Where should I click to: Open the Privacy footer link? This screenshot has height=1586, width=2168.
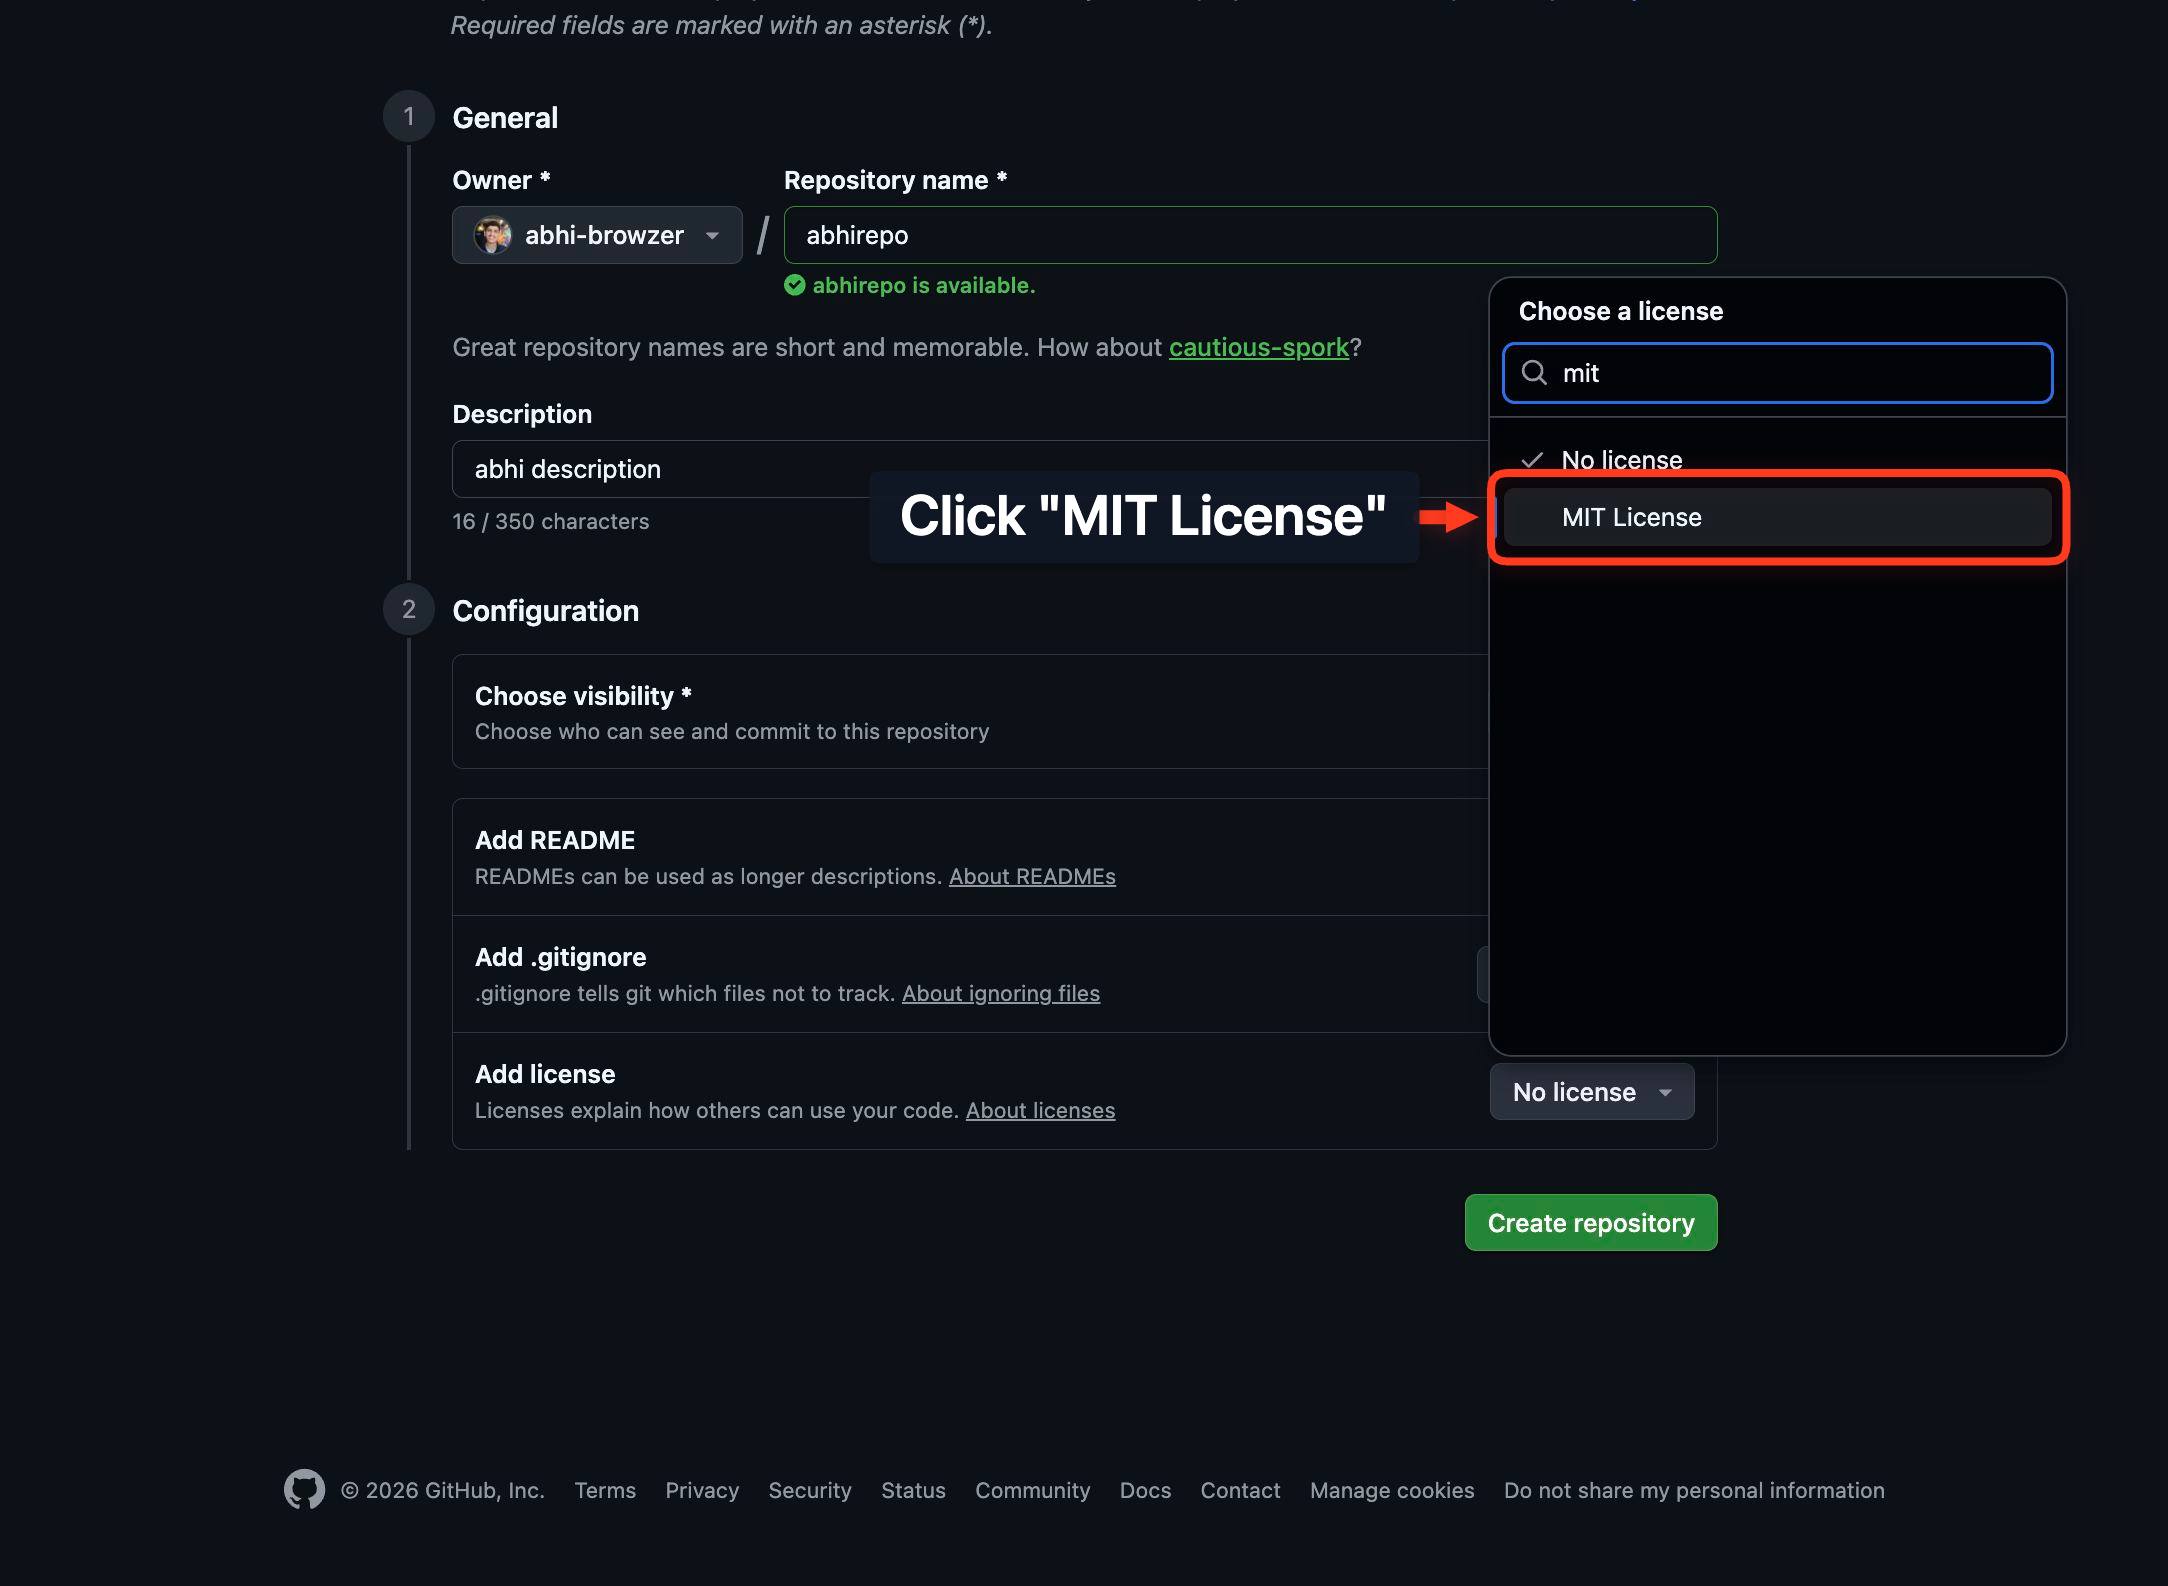[x=702, y=1490]
